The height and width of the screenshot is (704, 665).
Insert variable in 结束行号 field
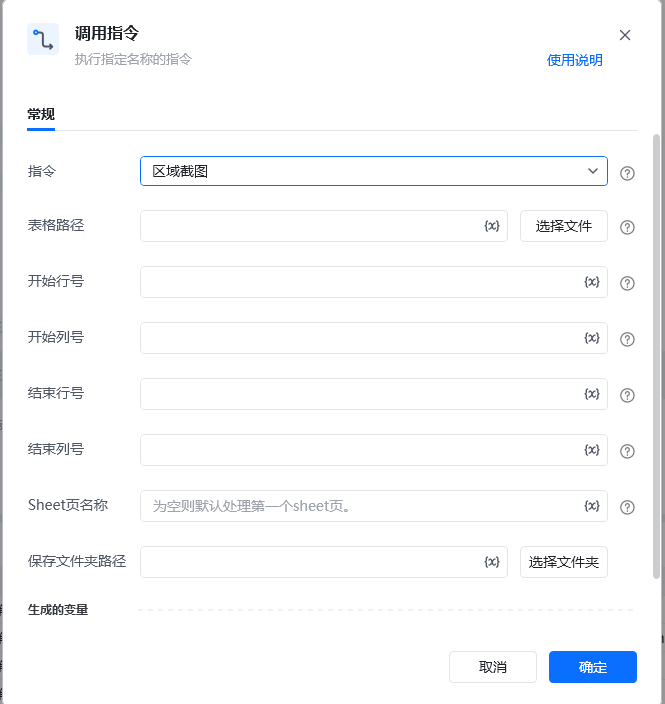coord(592,394)
